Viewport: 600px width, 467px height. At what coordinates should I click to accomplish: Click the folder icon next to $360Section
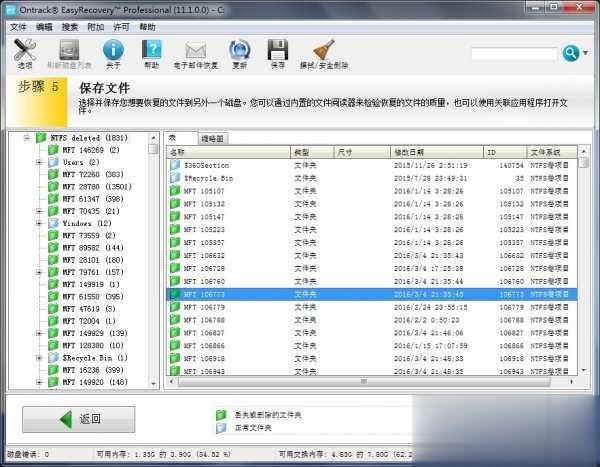[175, 165]
